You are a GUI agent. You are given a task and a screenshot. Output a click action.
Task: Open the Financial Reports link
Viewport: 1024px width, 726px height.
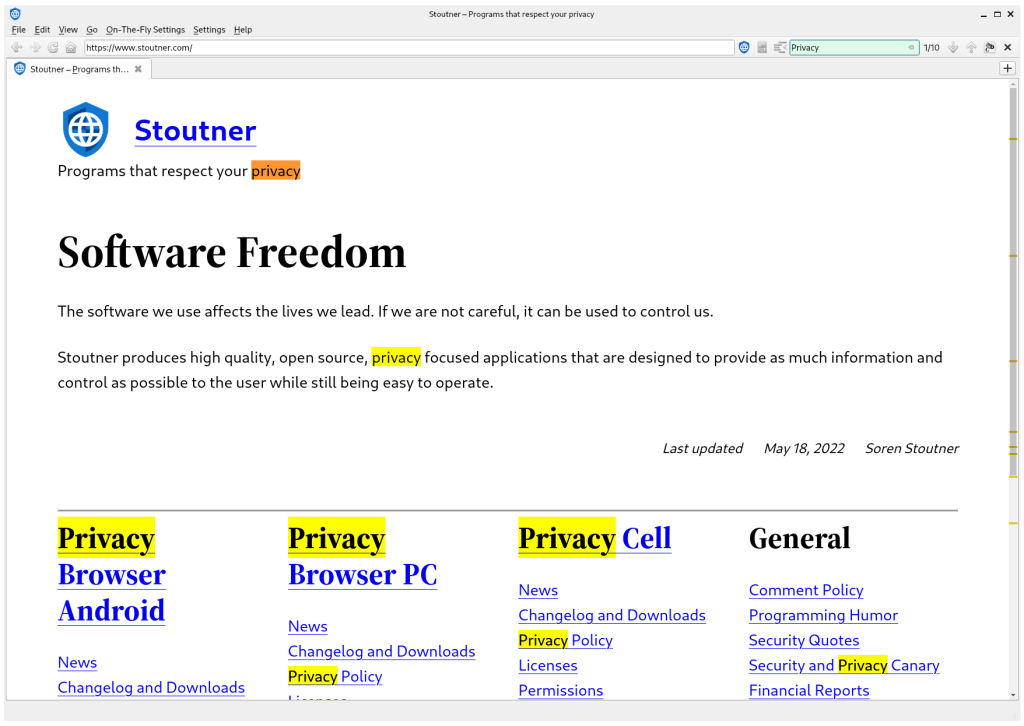(809, 691)
